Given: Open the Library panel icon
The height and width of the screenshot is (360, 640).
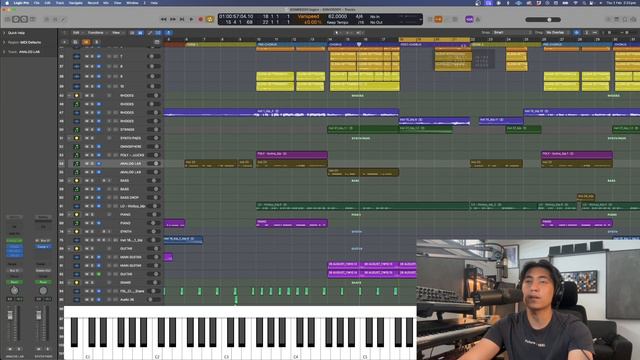Looking at the screenshot, I should coord(7,19).
